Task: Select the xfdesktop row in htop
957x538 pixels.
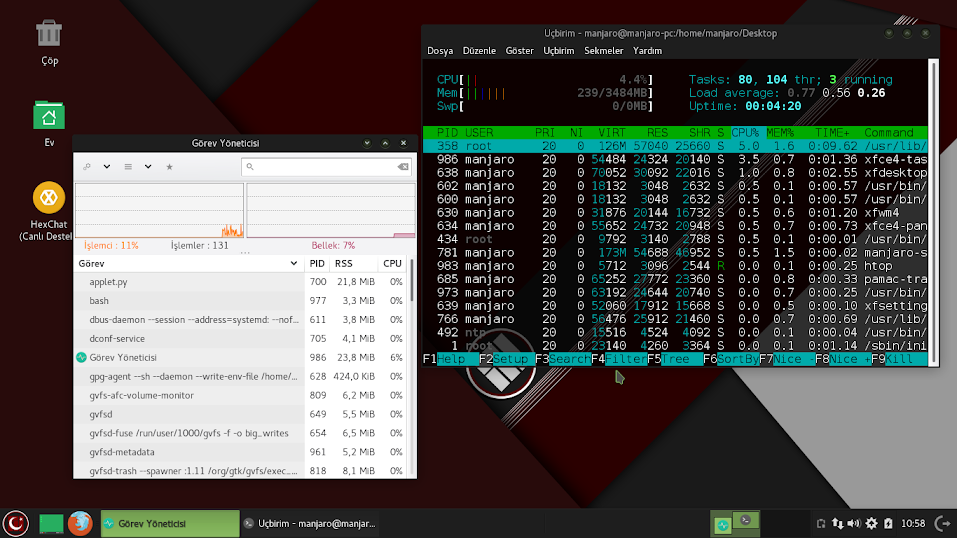Action: click(x=675, y=173)
